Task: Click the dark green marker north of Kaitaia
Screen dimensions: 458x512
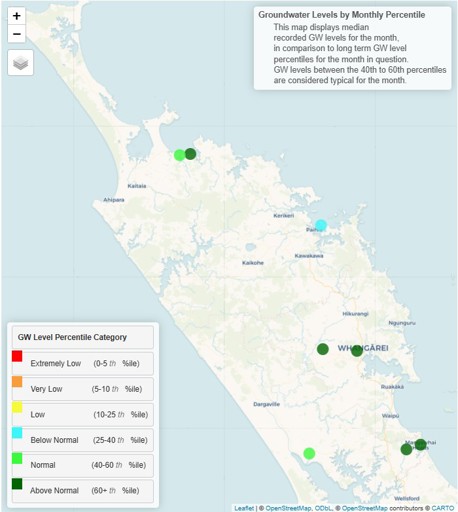Action: coord(190,154)
